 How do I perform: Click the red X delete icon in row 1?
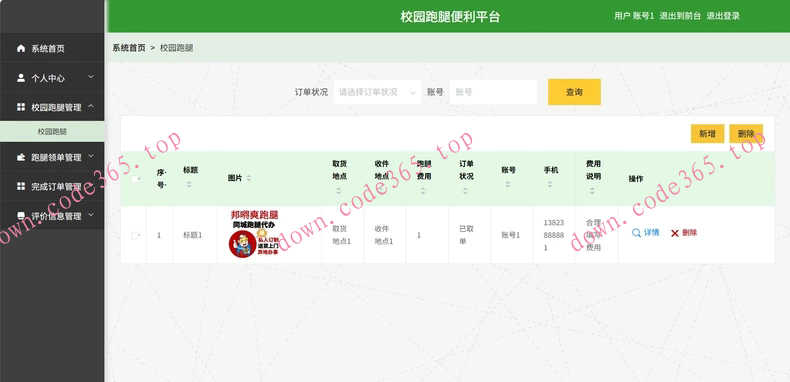675,233
